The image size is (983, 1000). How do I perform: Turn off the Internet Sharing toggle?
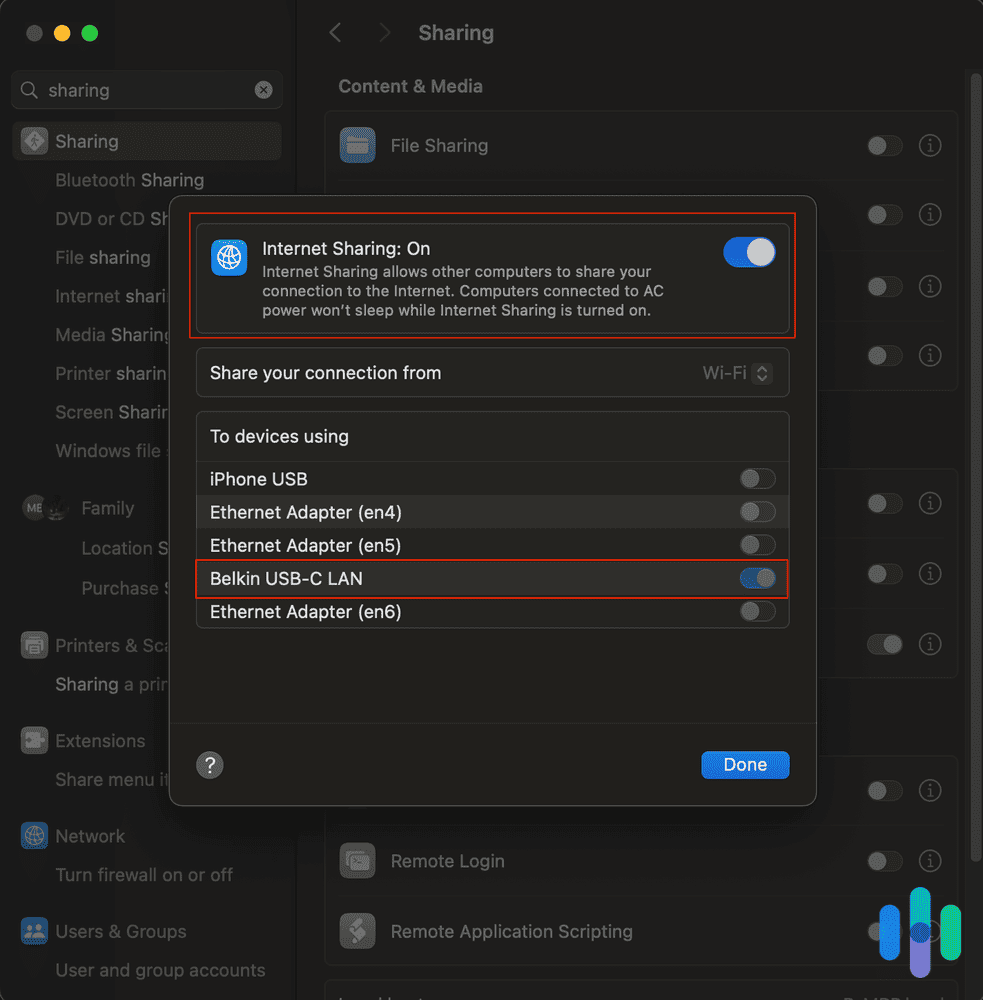pyautogui.click(x=749, y=252)
